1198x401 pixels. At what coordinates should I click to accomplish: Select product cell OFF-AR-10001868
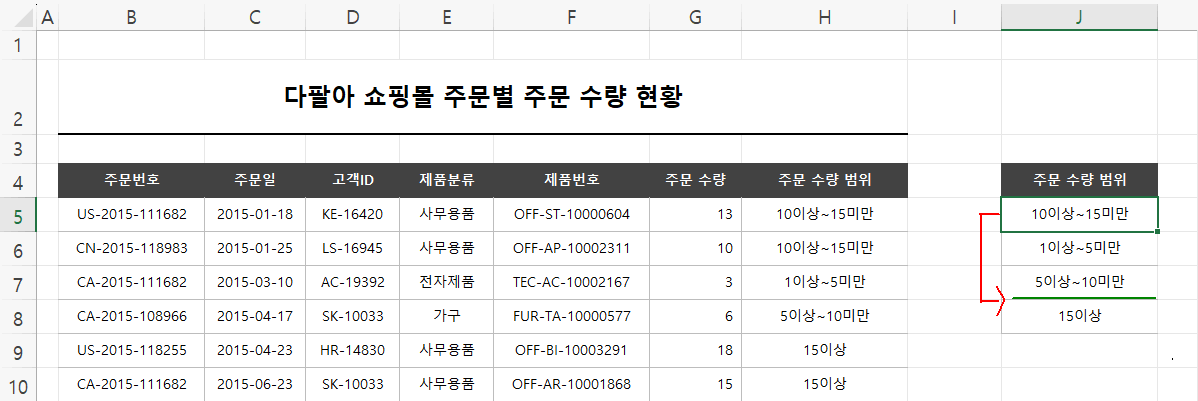point(571,383)
